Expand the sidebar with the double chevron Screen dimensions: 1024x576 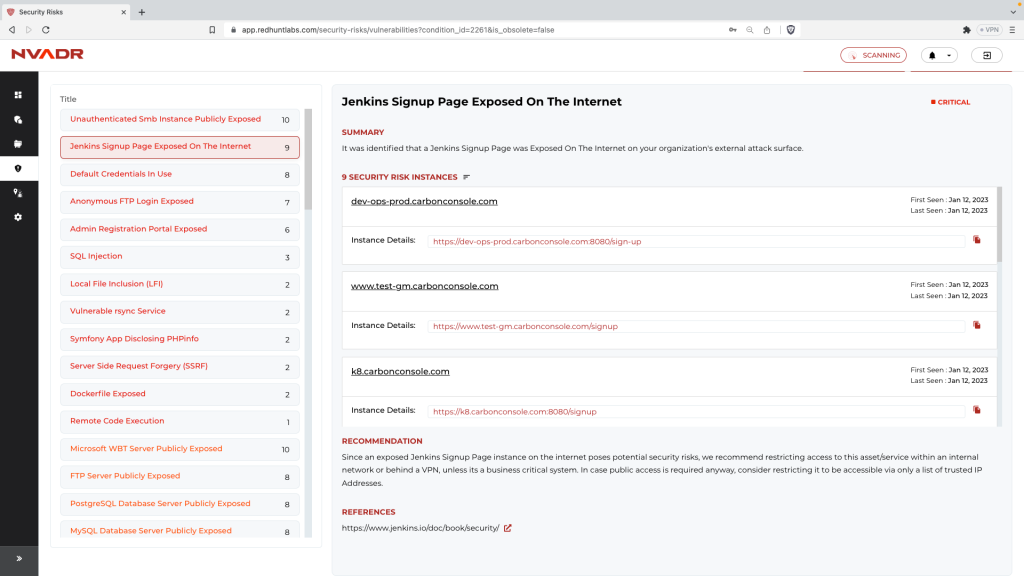pos(18,558)
